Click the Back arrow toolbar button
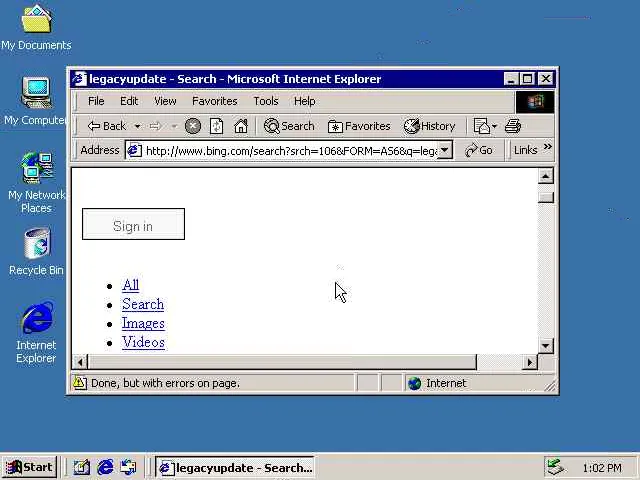Viewport: 640px width, 480px height. point(107,127)
